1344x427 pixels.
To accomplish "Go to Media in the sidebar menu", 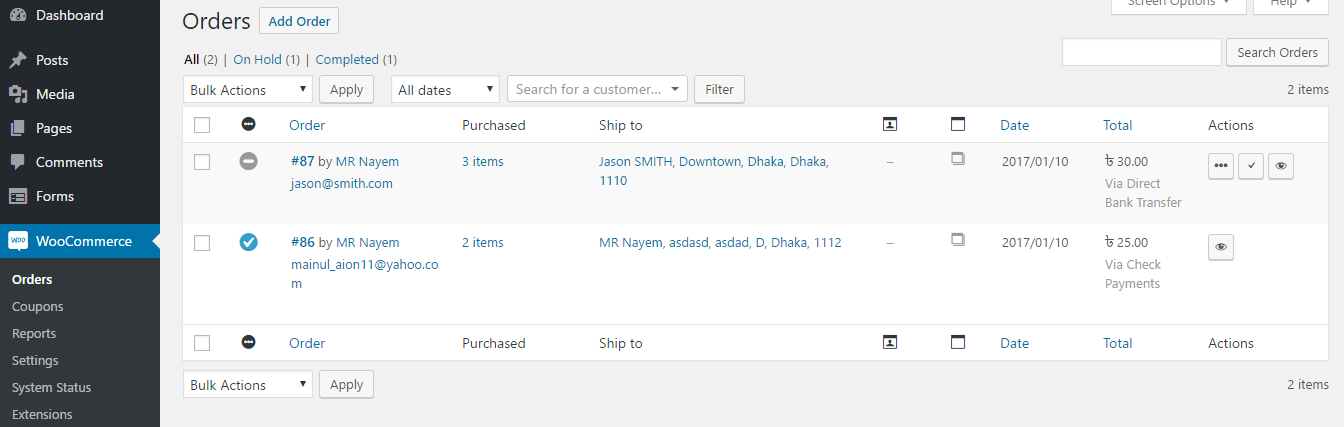I will pos(55,94).
